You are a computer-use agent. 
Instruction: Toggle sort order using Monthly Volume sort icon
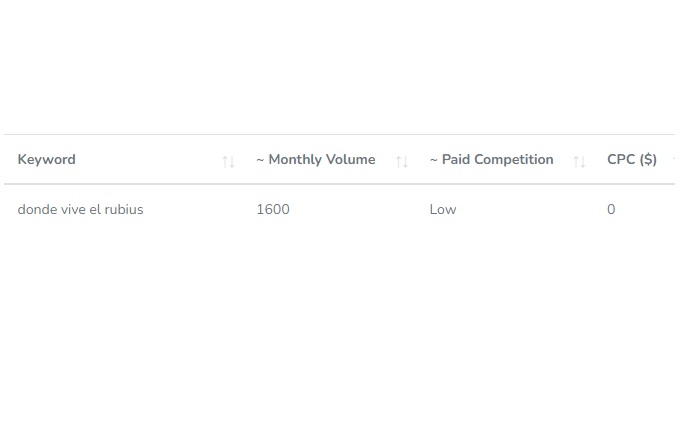[402, 161]
